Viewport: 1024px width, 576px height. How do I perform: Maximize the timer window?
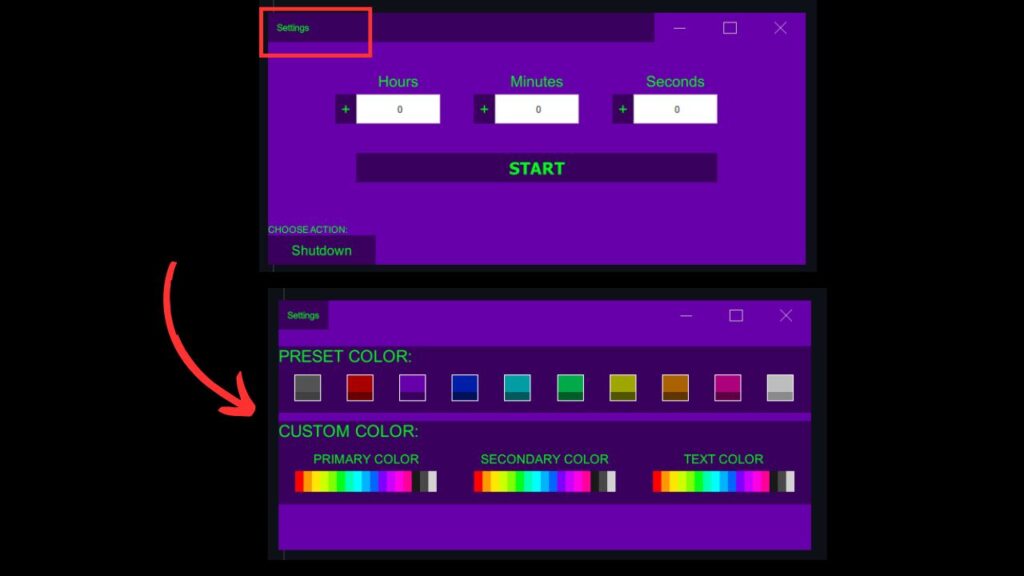click(x=729, y=28)
